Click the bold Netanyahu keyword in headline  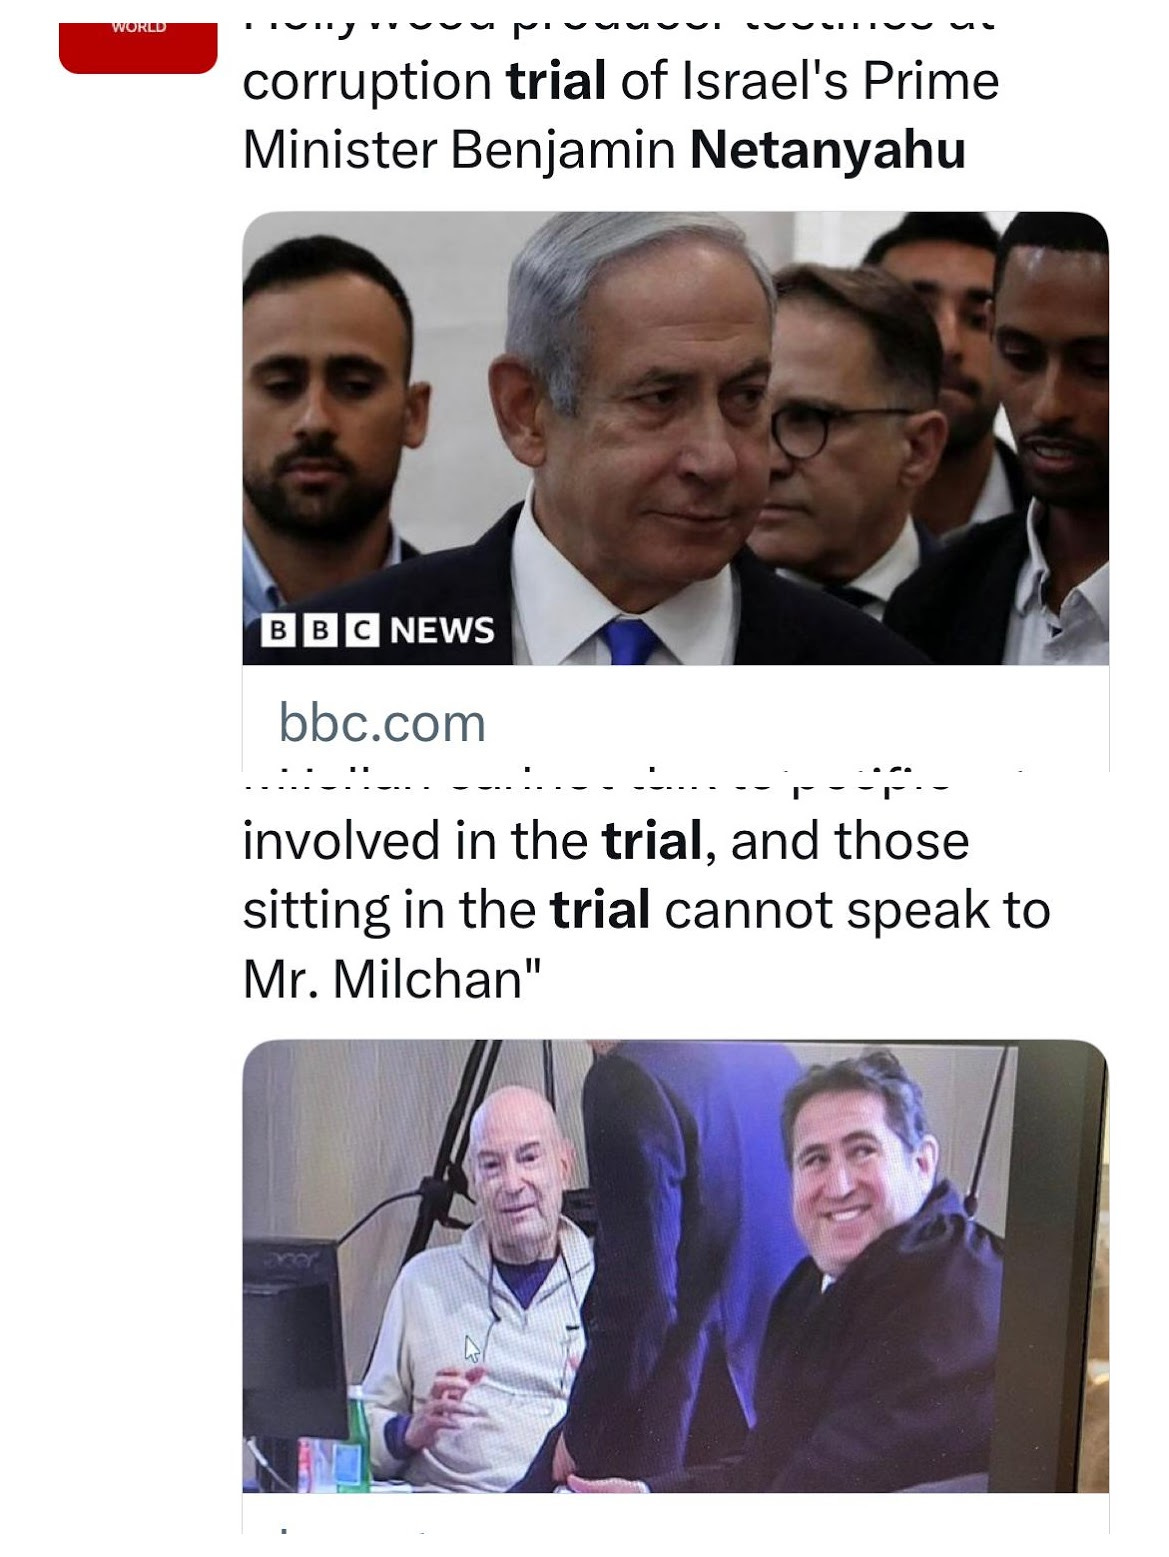828,150
